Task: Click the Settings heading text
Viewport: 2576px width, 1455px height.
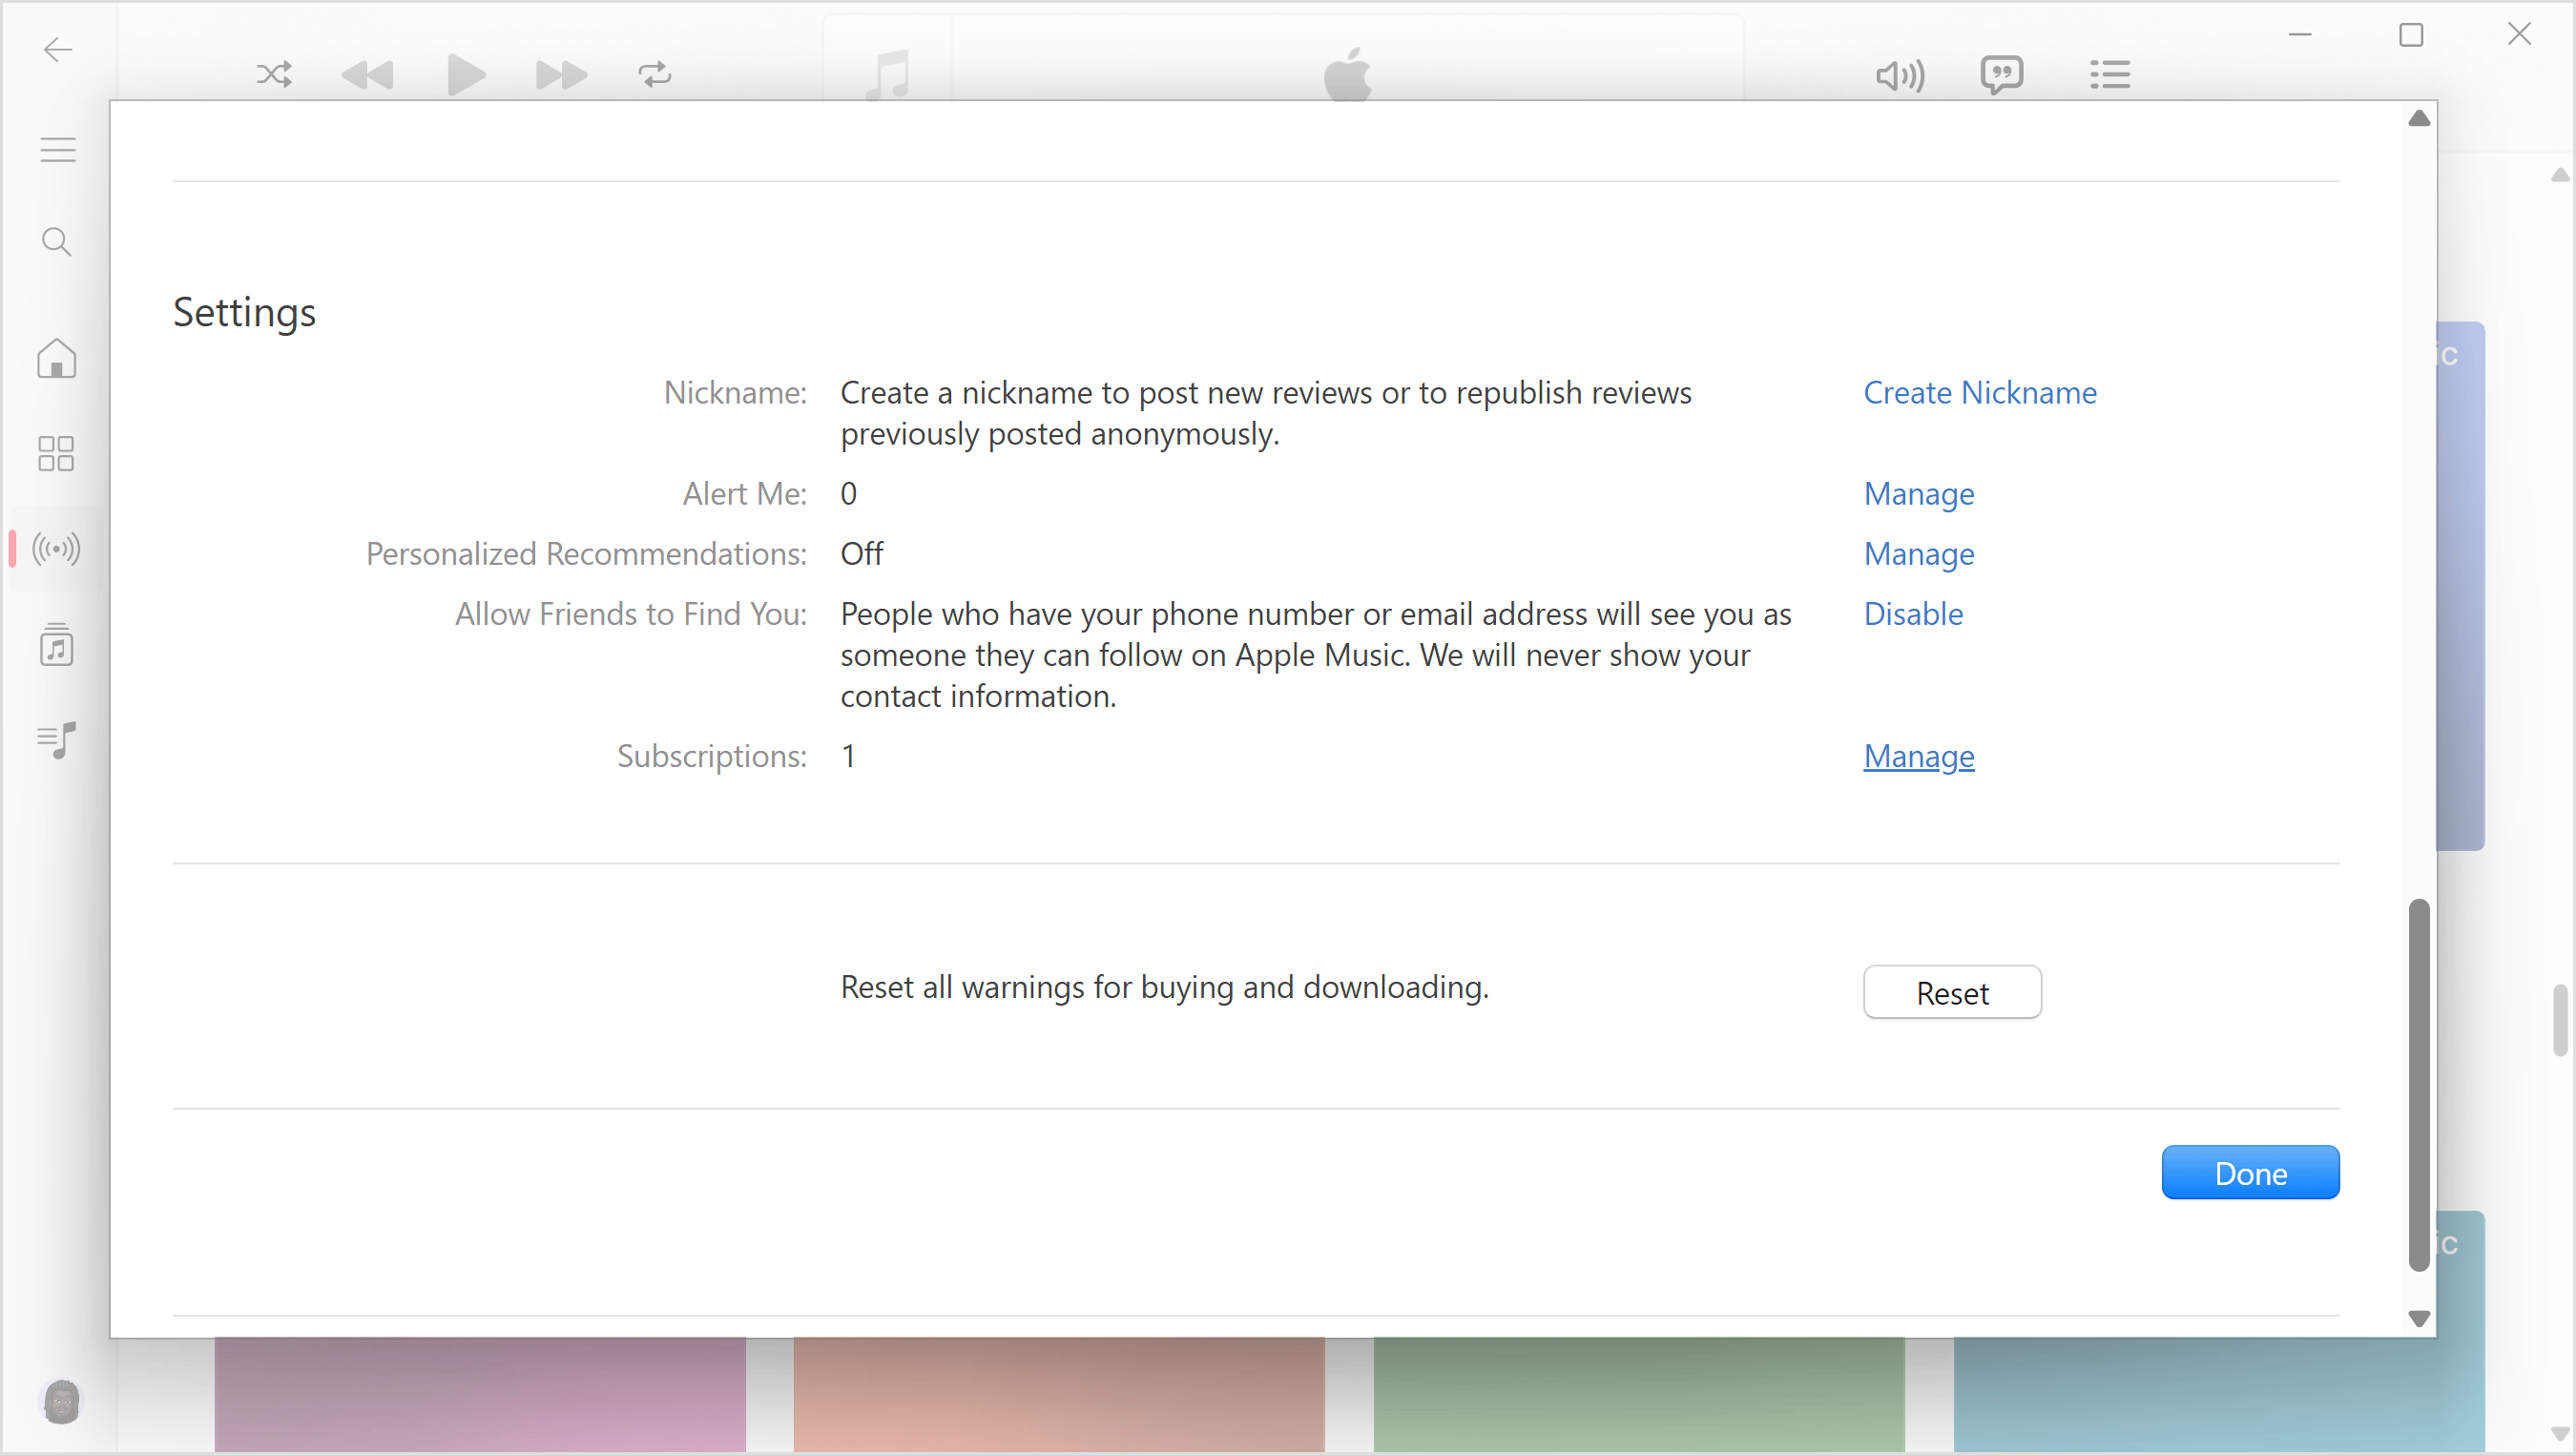Action: [x=244, y=312]
